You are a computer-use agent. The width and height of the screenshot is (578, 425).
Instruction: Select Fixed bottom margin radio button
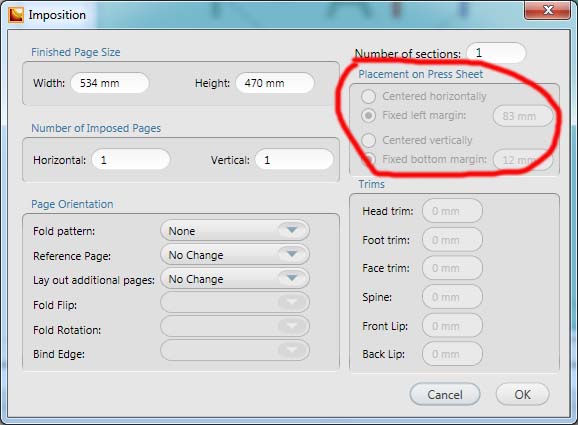(368, 160)
